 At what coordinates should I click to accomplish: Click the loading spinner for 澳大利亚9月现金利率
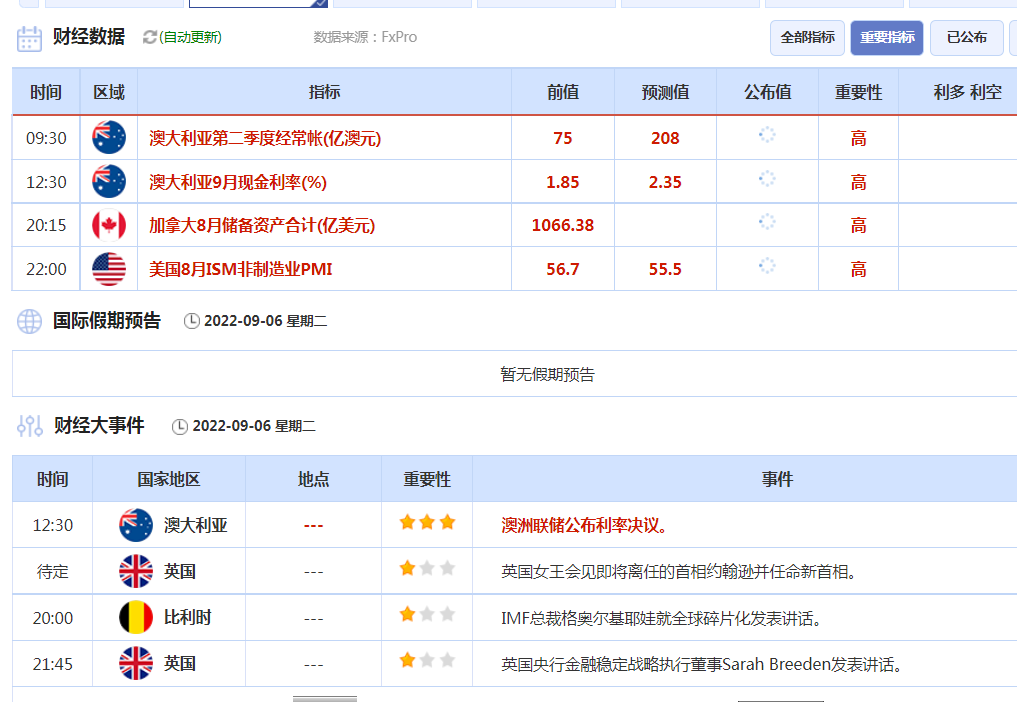(x=767, y=179)
